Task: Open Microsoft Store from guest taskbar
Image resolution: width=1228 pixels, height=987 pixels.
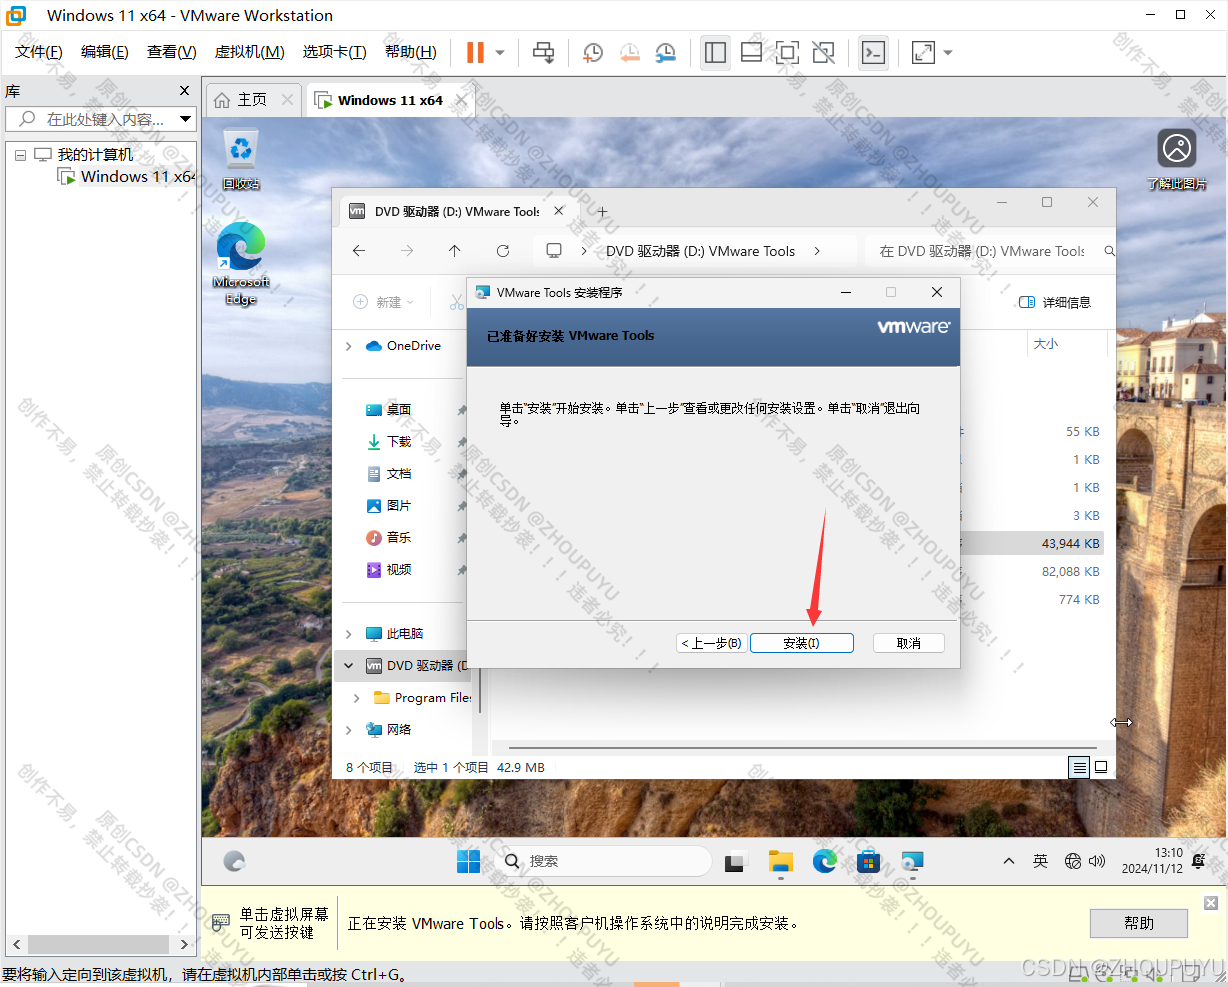Action: coord(869,861)
